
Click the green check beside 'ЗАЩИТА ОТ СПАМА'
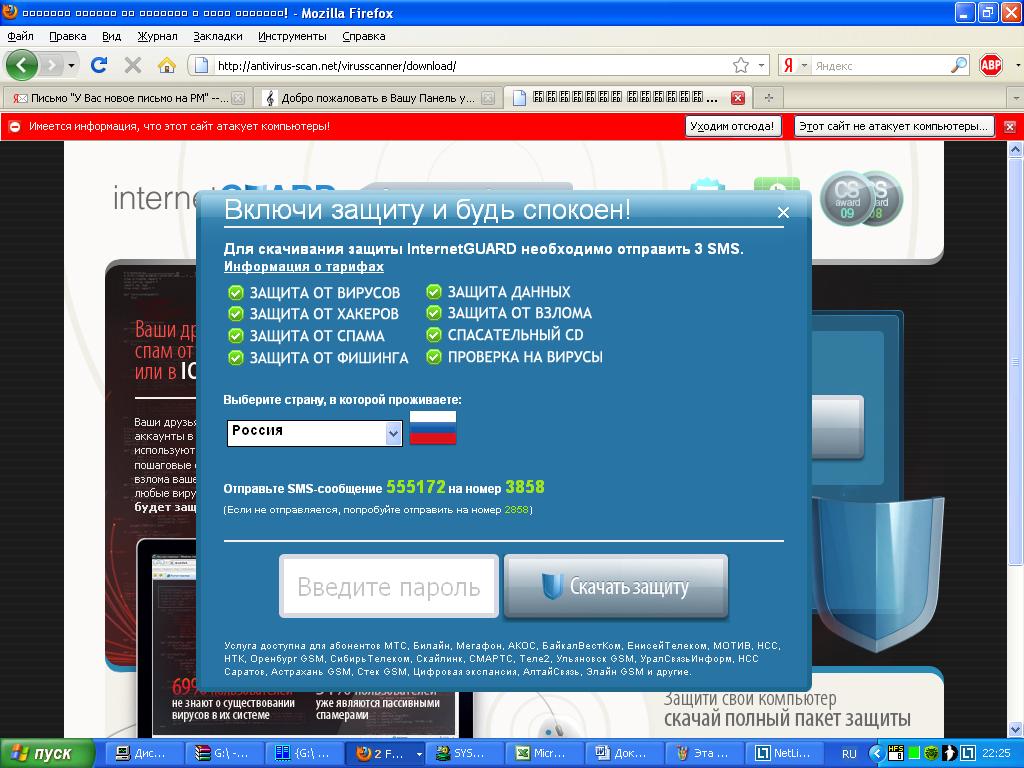coord(236,336)
